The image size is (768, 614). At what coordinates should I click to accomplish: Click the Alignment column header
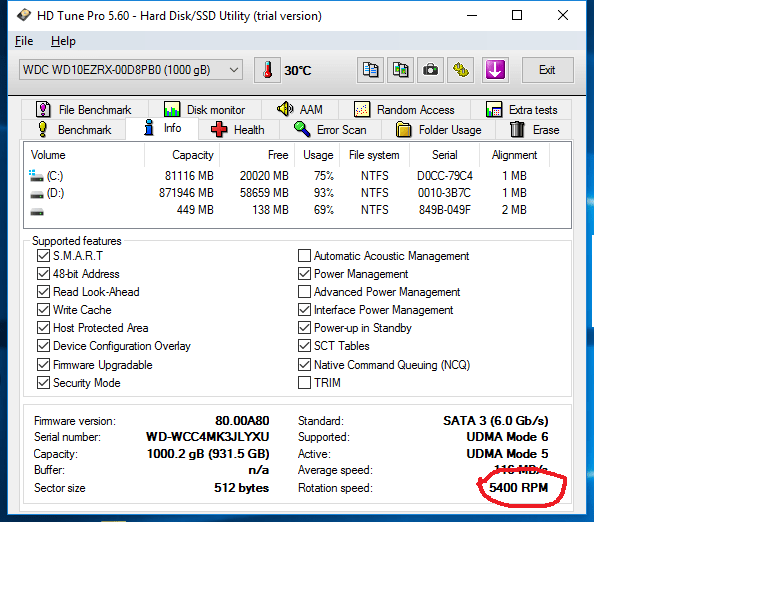coord(514,155)
